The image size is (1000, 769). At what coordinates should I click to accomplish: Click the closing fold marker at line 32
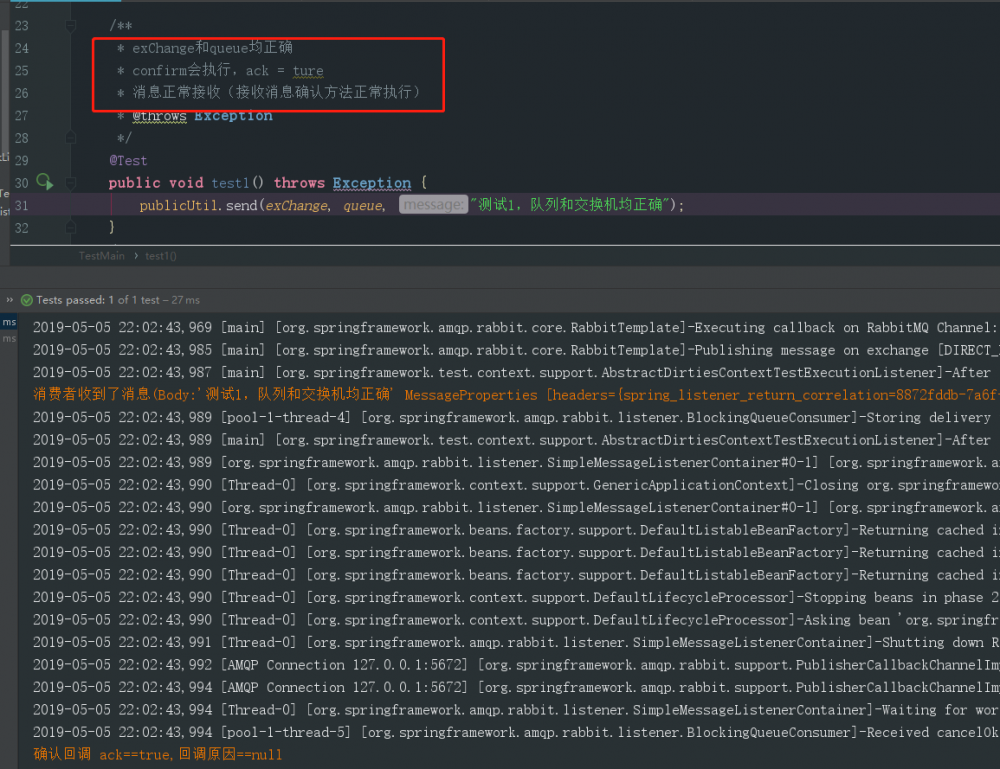tap(71, 228)
